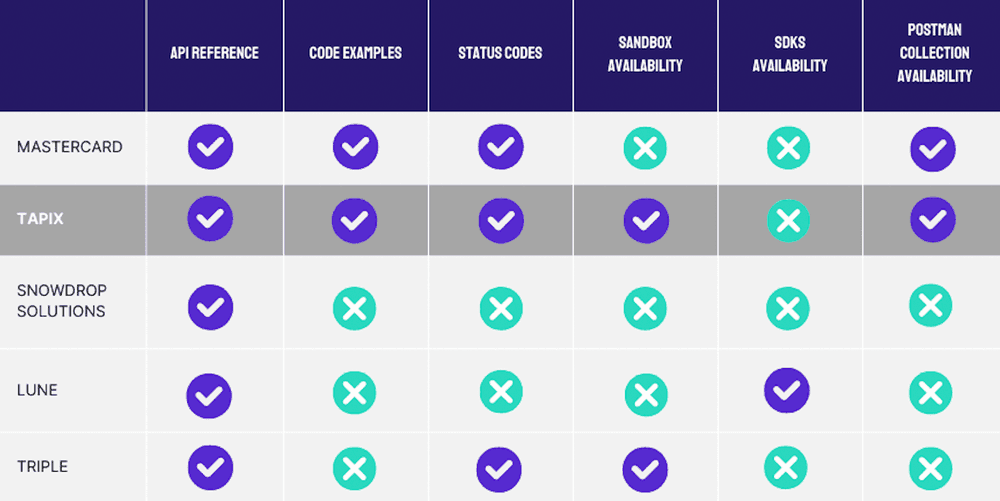
Task: Click the Snowdrop Solutions row label
Action: (61, 301)
